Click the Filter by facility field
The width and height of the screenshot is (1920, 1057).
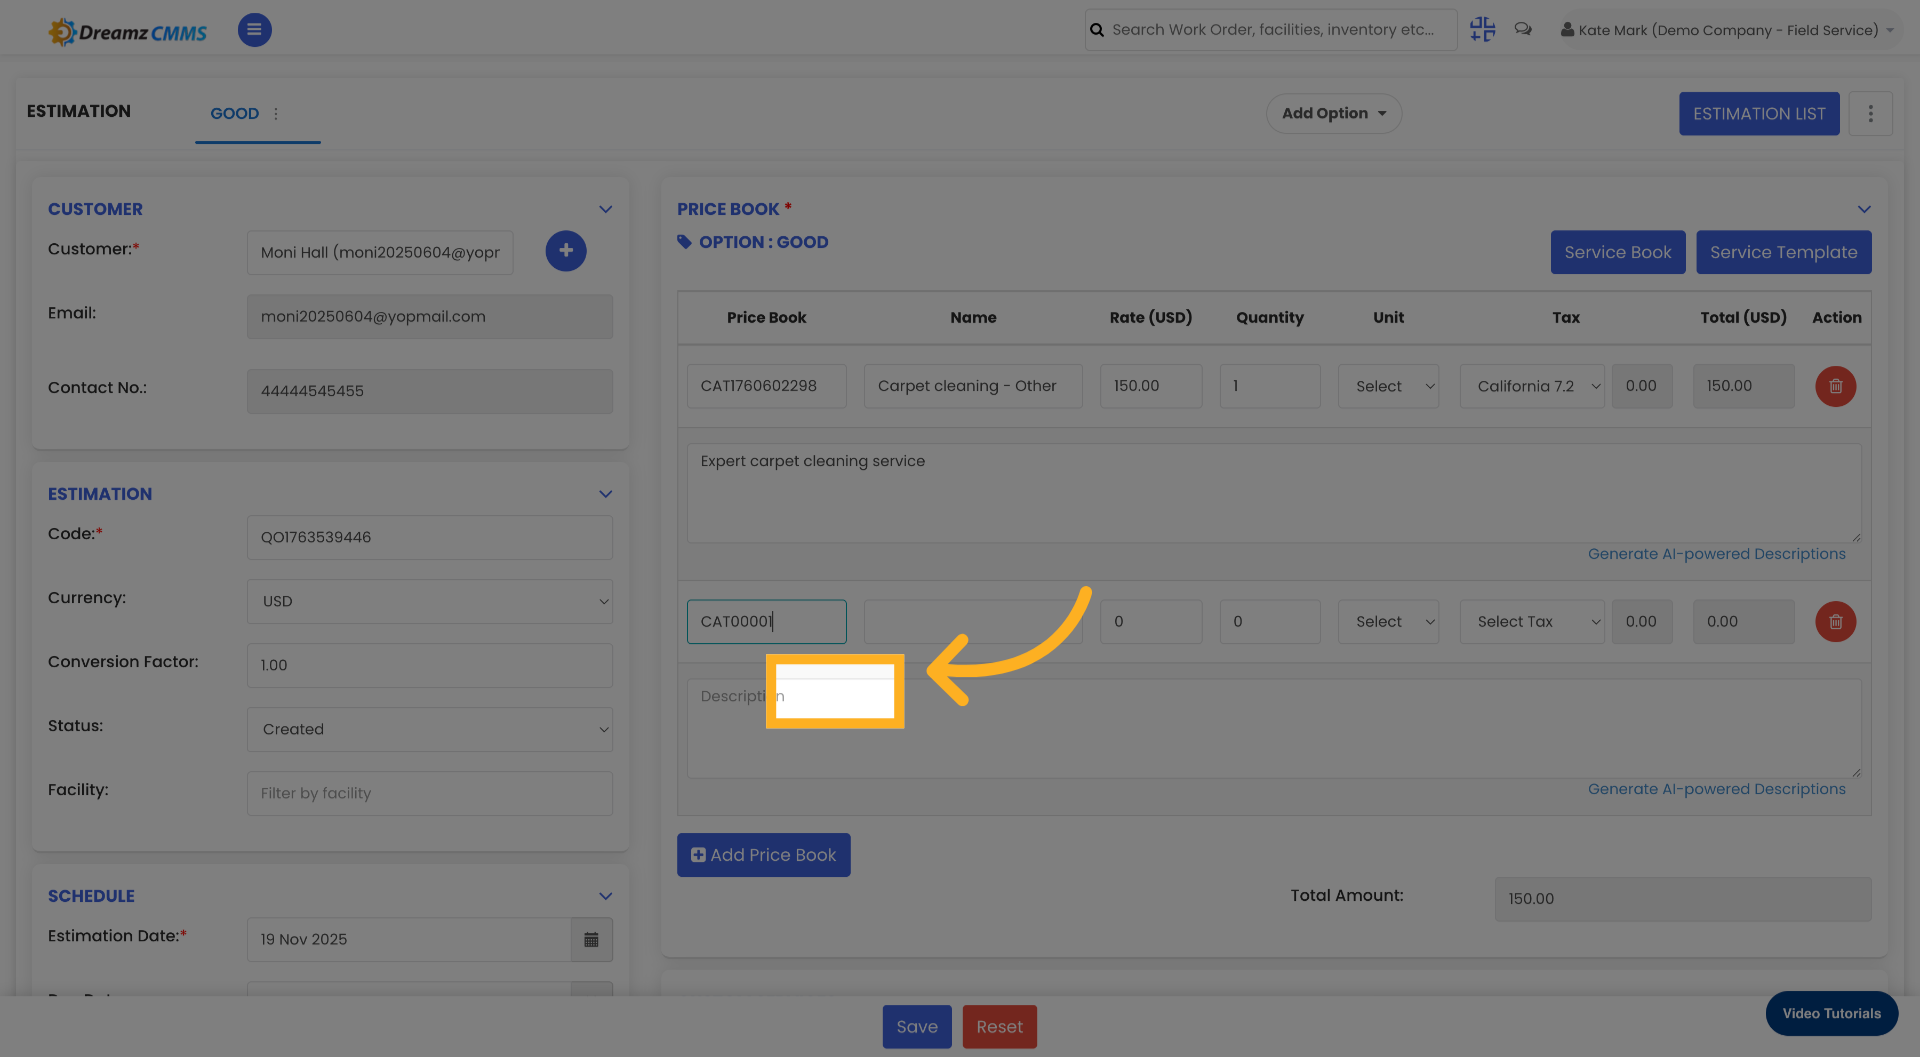pyautogui.click(x=430, y=793)
